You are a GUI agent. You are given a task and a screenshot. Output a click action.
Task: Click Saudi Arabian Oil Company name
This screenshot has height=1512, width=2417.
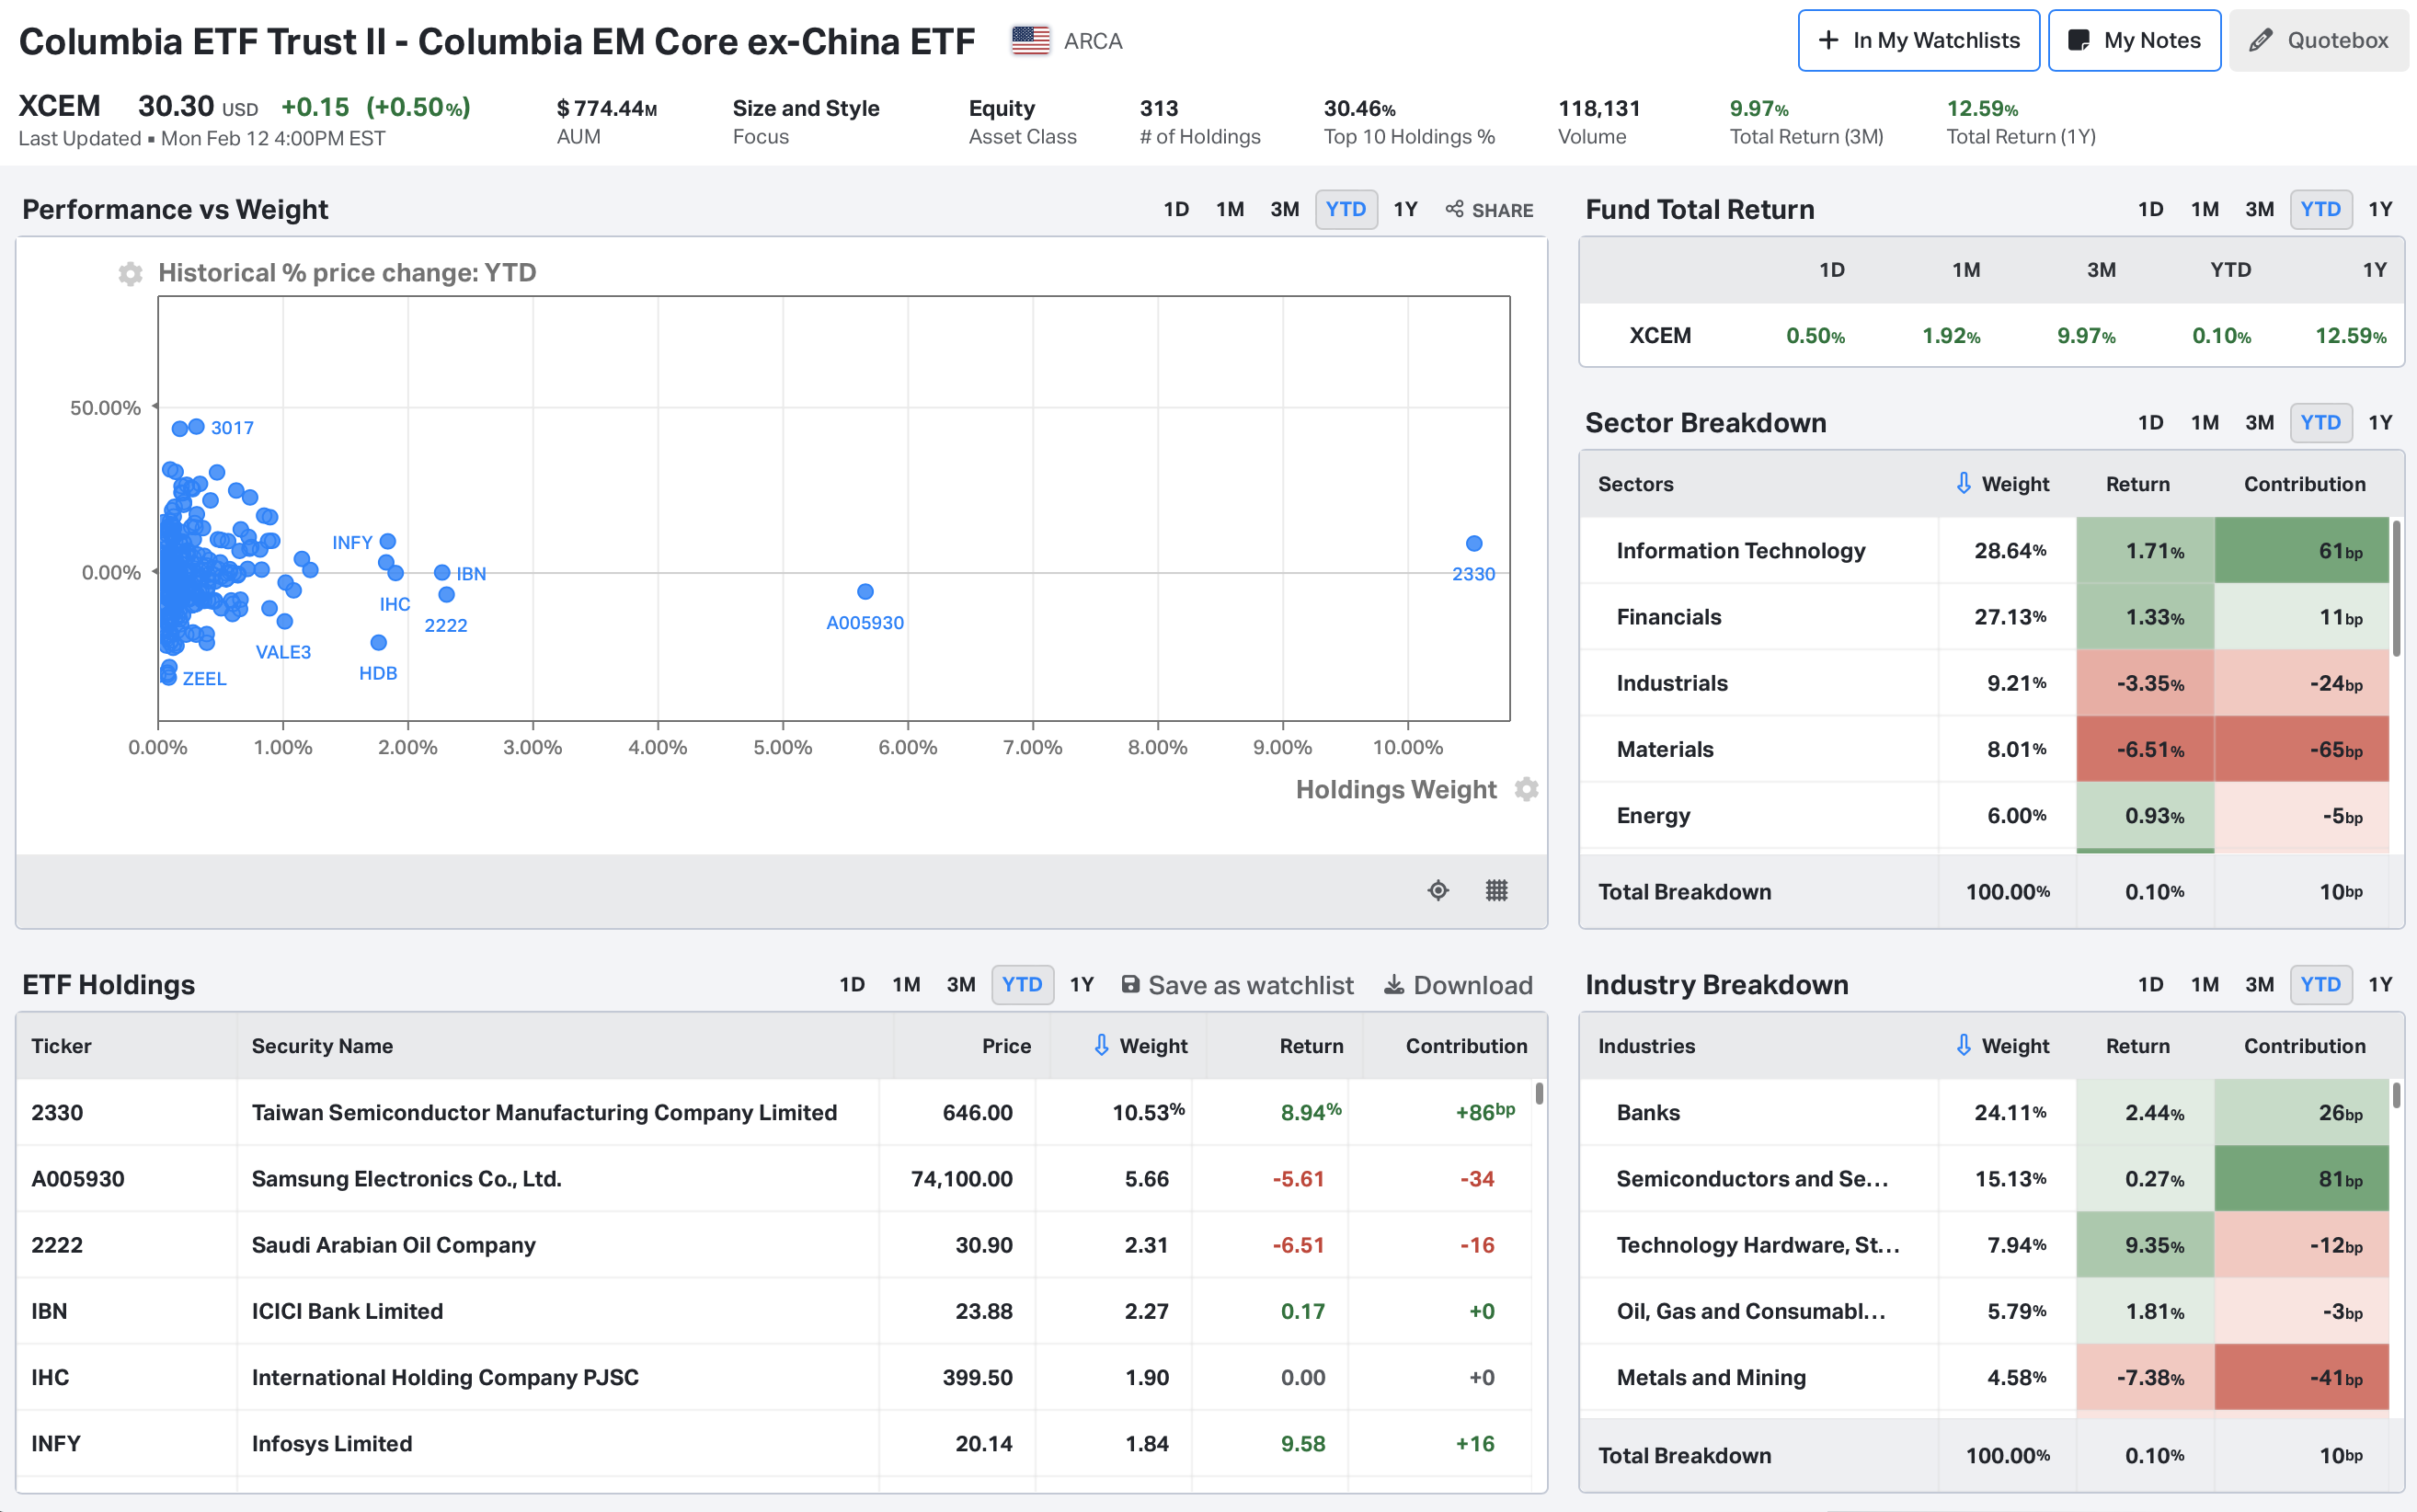tap(393, 1244)
